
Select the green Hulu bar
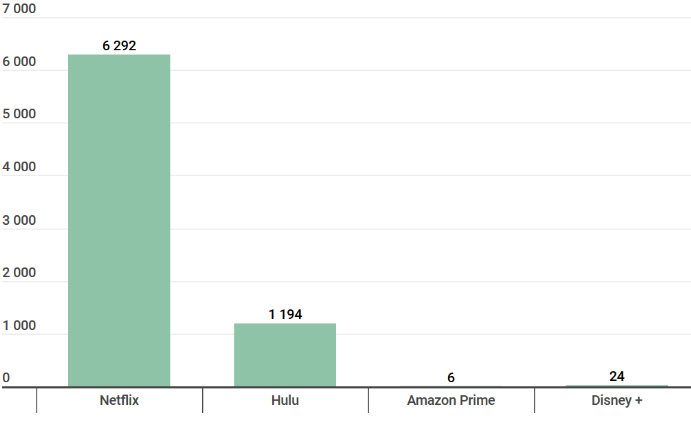point(285,355)
